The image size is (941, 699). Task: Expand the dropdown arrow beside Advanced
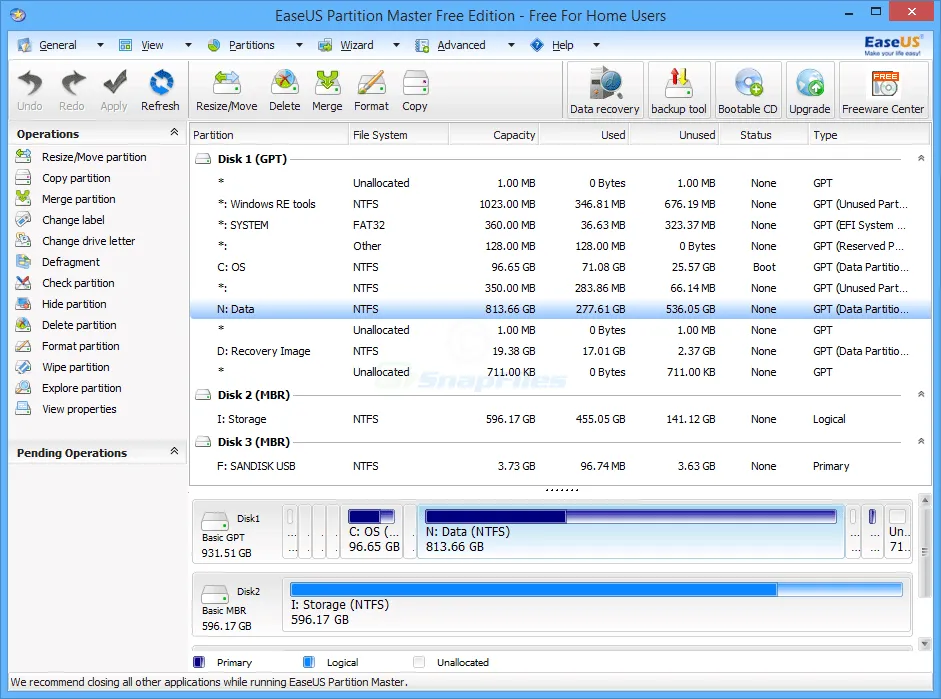pyautogui.click(x=511, y=45)
